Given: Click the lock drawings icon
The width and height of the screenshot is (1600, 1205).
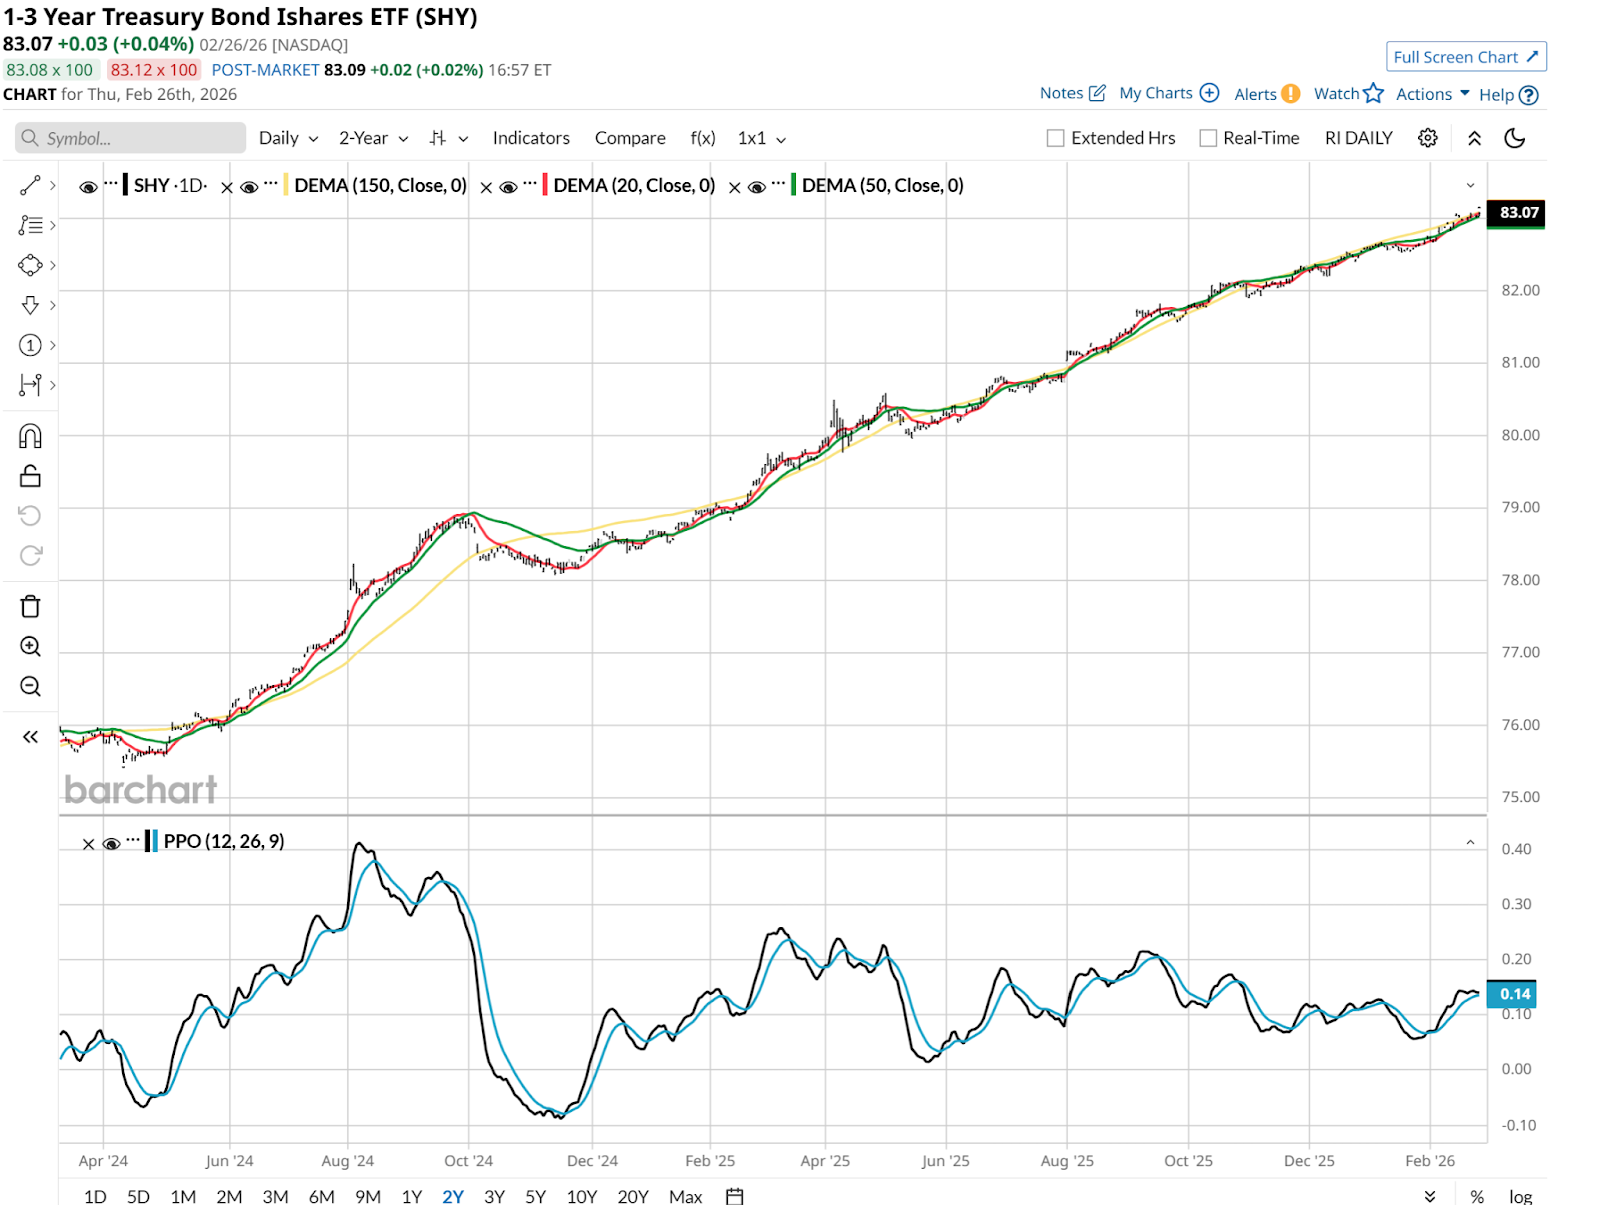Looking at the screenshot, I should pos(30,476).
